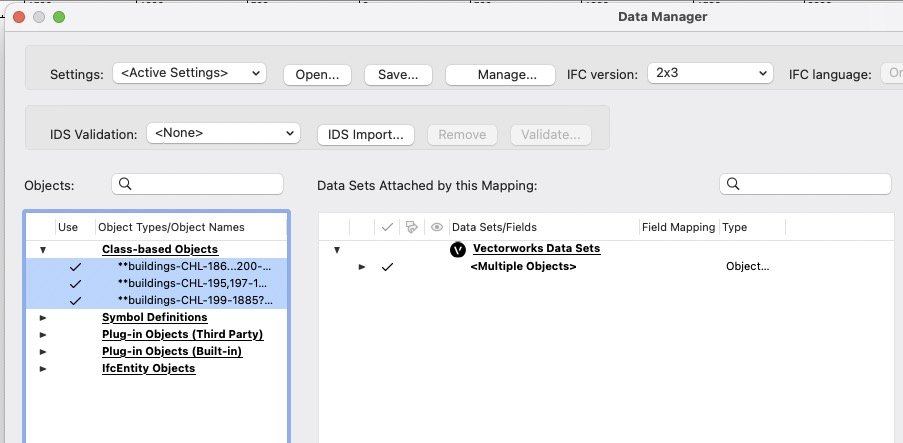Viewport: 903px width, 443px height.
Task: Select the IfcEntity Objects tree item
Action: click(x=148, y=368)
